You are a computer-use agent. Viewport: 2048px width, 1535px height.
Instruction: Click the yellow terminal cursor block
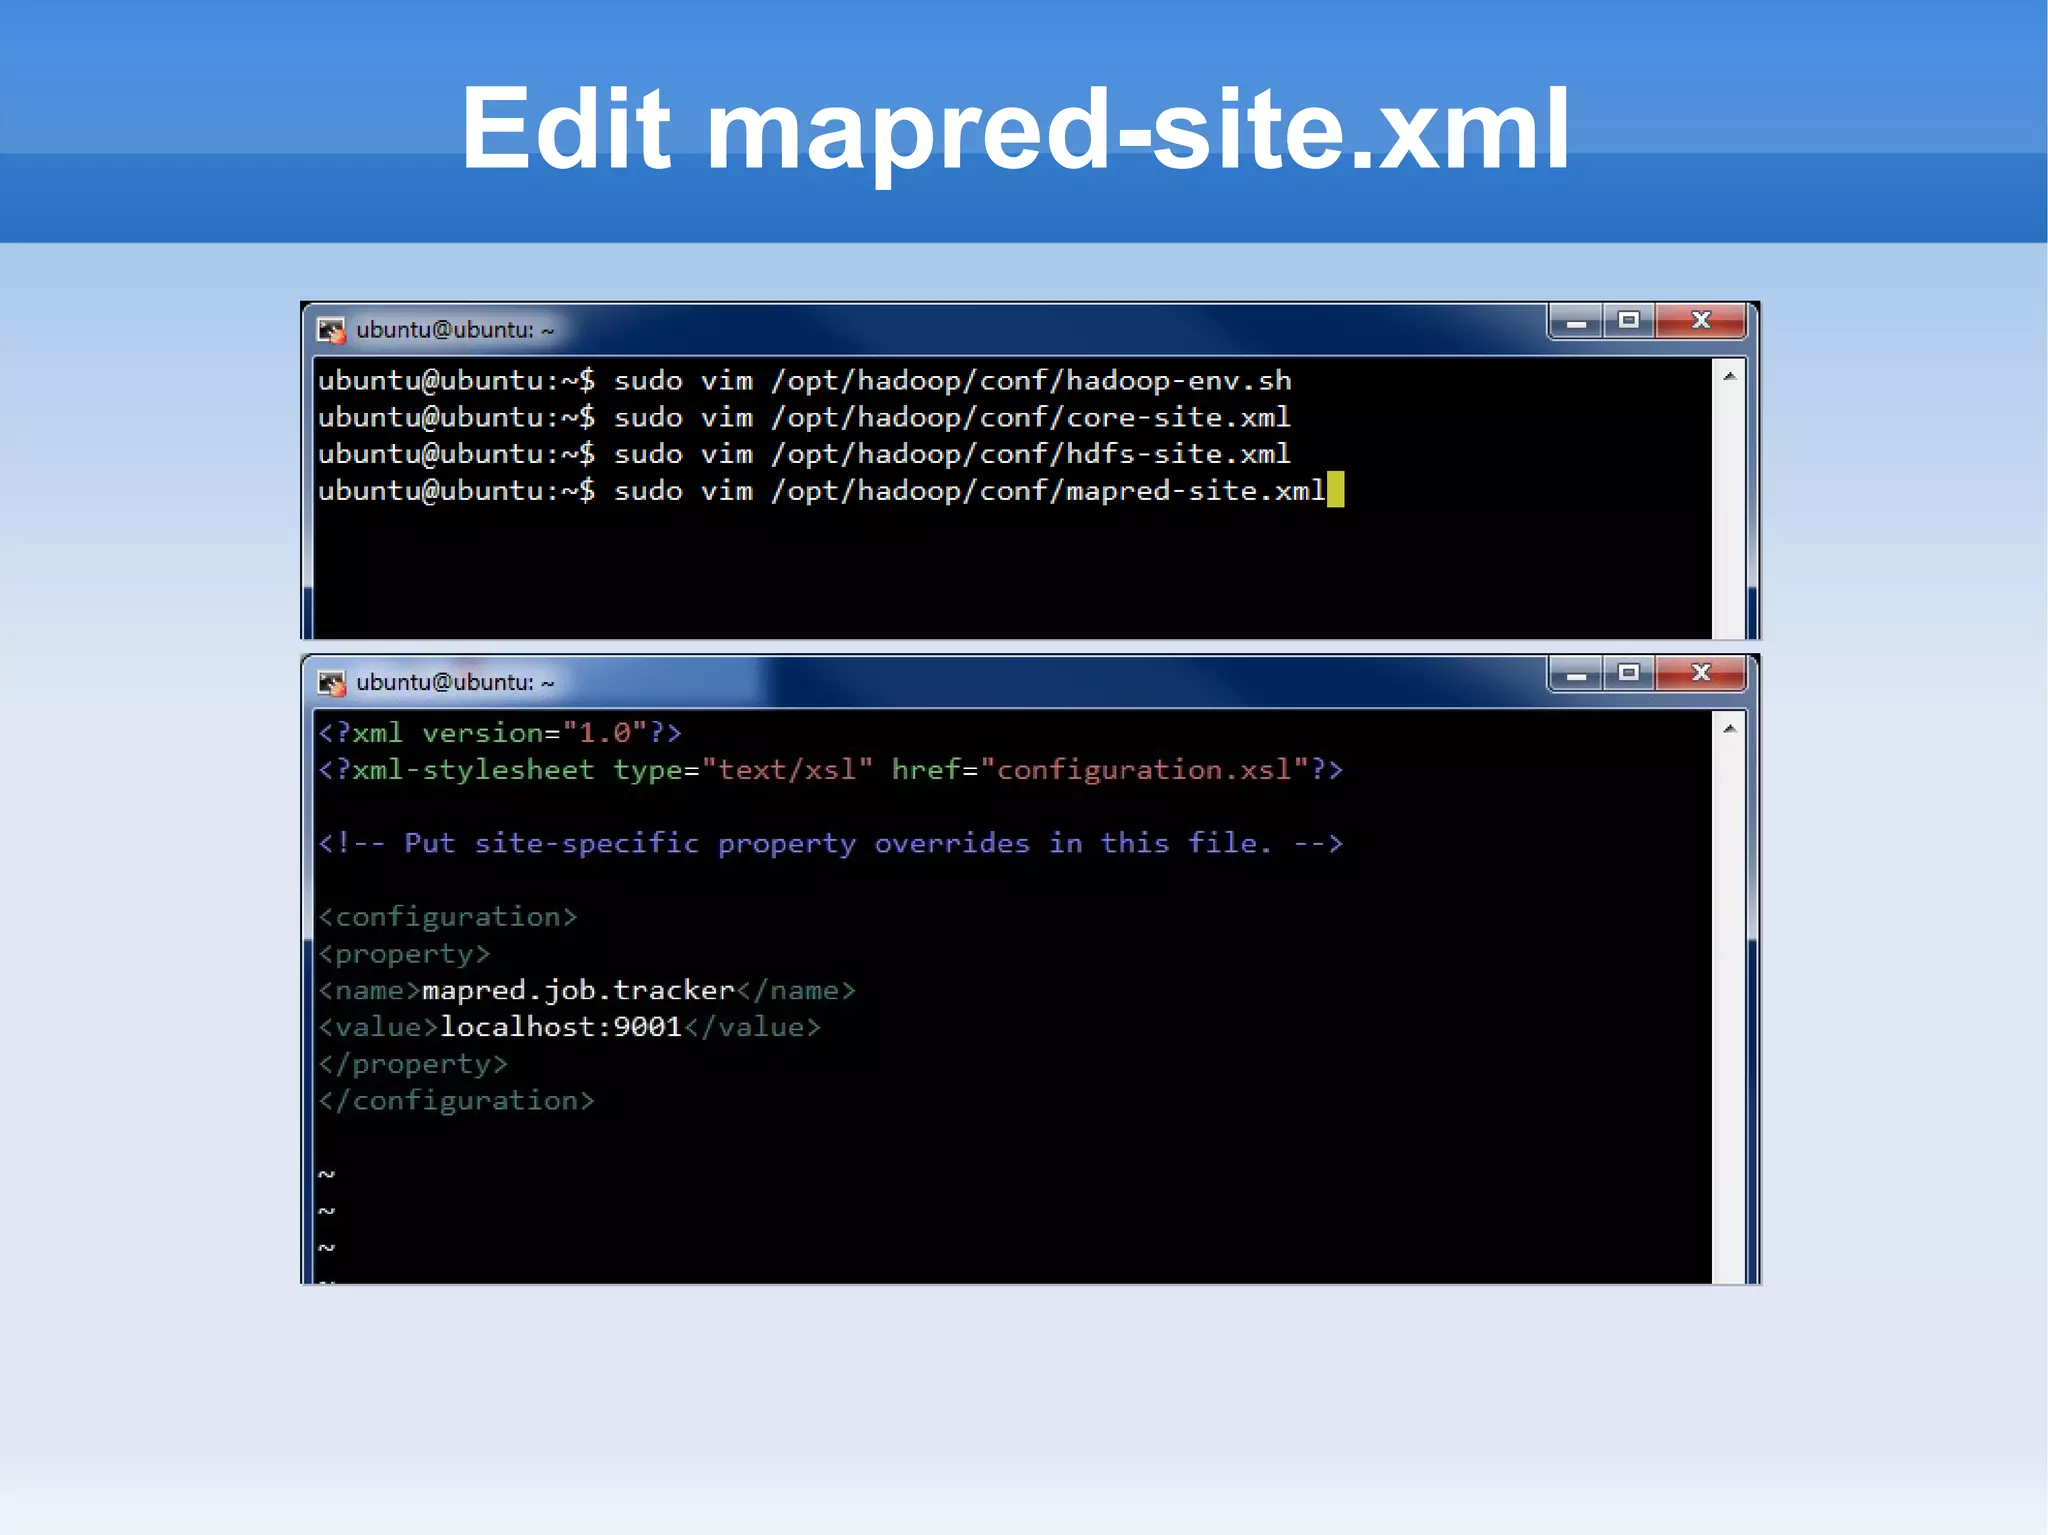[x=1336, y=490]
